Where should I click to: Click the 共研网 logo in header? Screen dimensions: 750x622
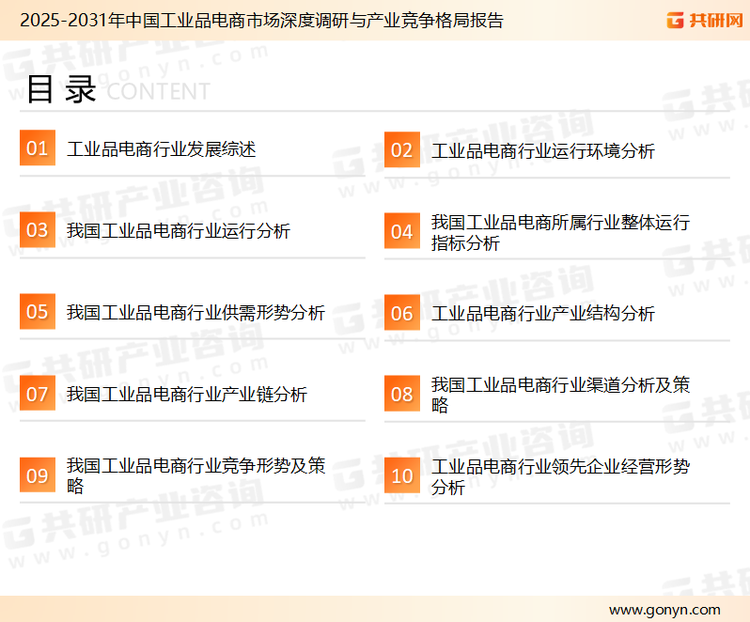(x=705, y=20)
